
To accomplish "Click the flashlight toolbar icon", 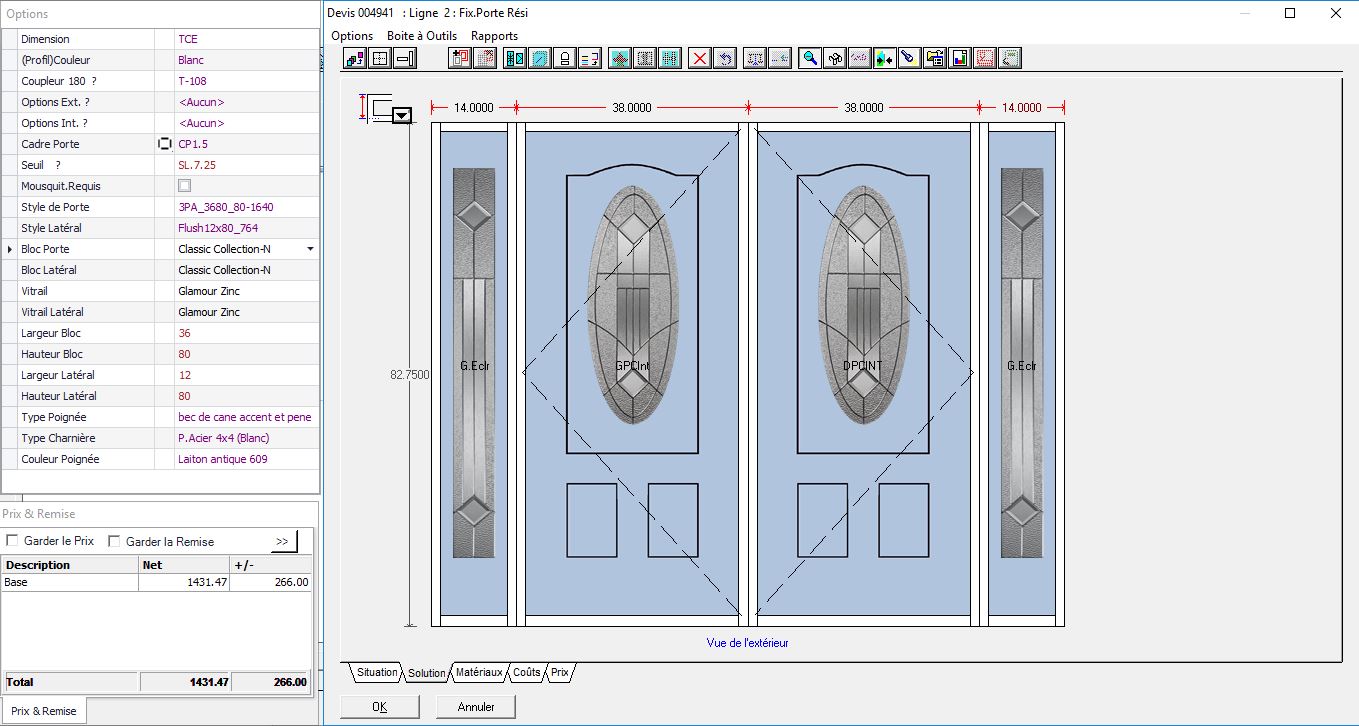I will (x=909, y=59).
